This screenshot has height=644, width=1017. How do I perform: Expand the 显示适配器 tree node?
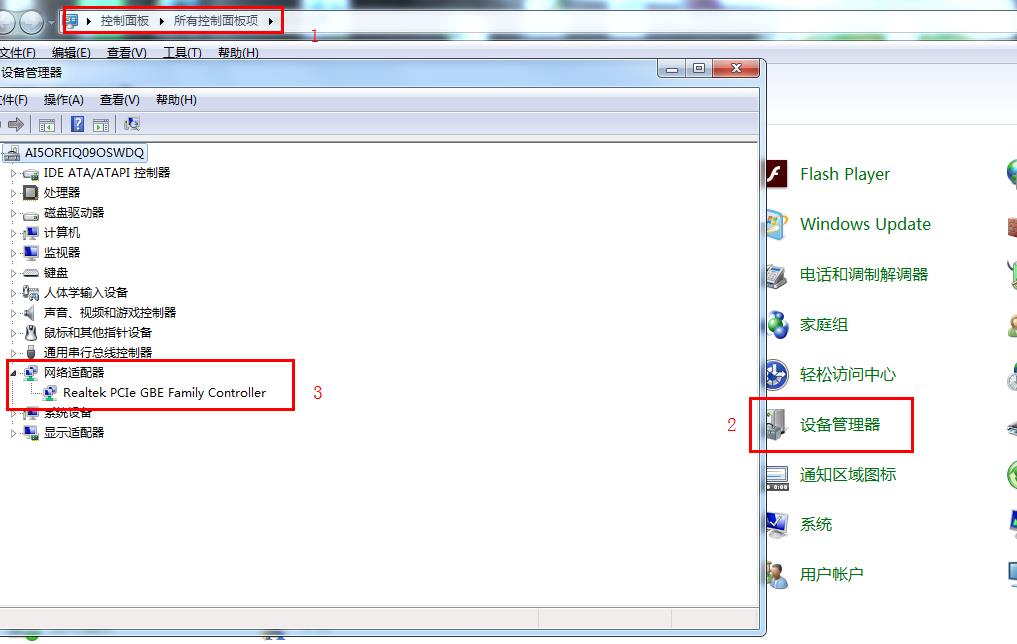point(13,433)
